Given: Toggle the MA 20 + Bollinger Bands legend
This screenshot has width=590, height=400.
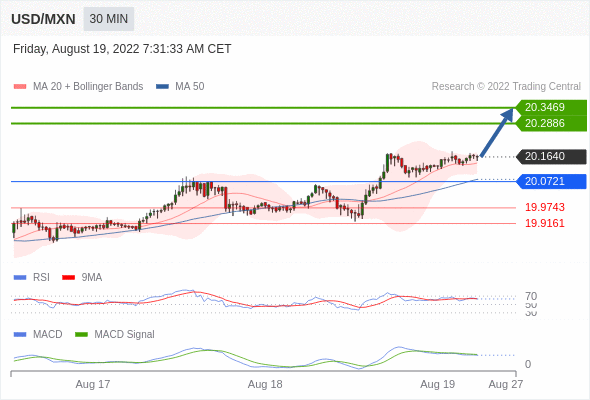Looking at the screenshot, I should point(78,87).
